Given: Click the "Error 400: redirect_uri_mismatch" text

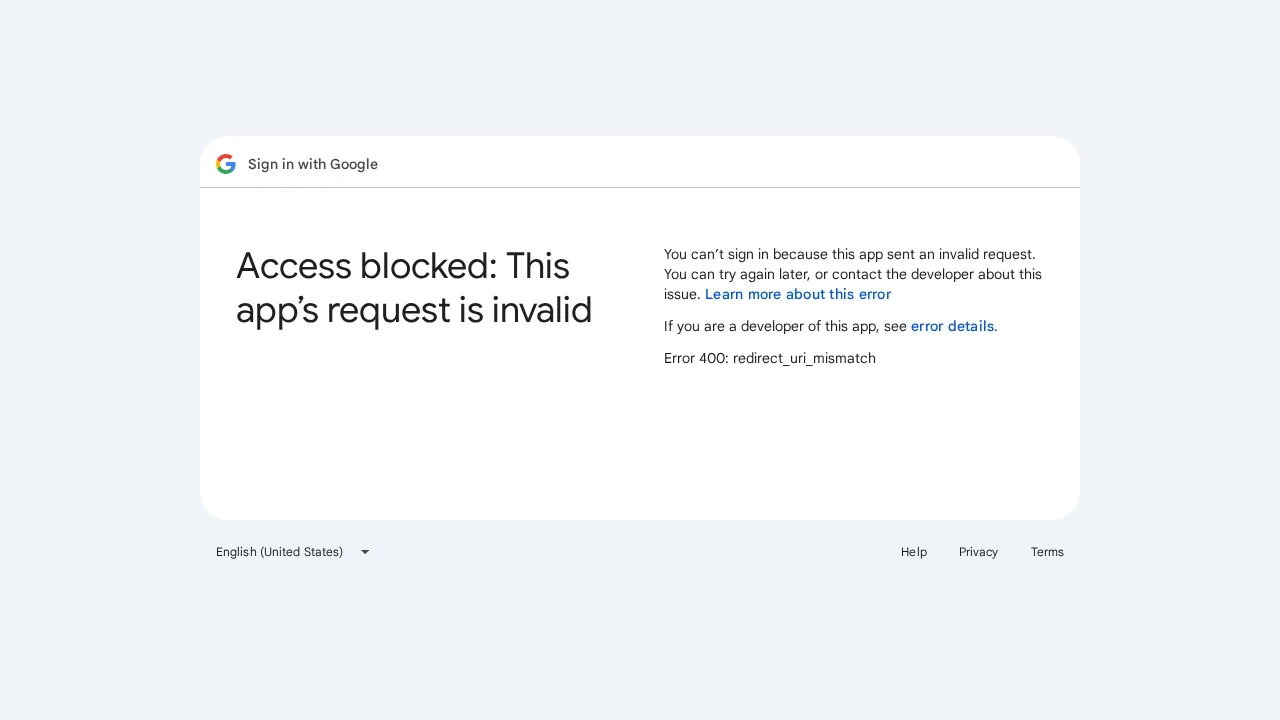Looking at the screenshot, I should coord(769,358).
